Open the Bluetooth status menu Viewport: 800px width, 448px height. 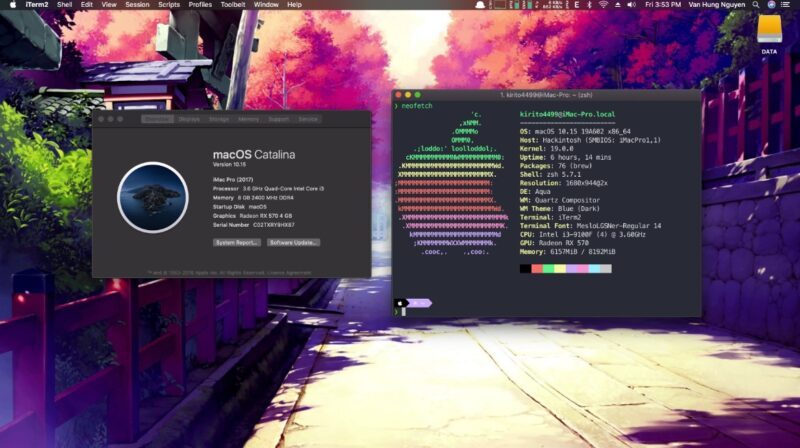point(589,5)
